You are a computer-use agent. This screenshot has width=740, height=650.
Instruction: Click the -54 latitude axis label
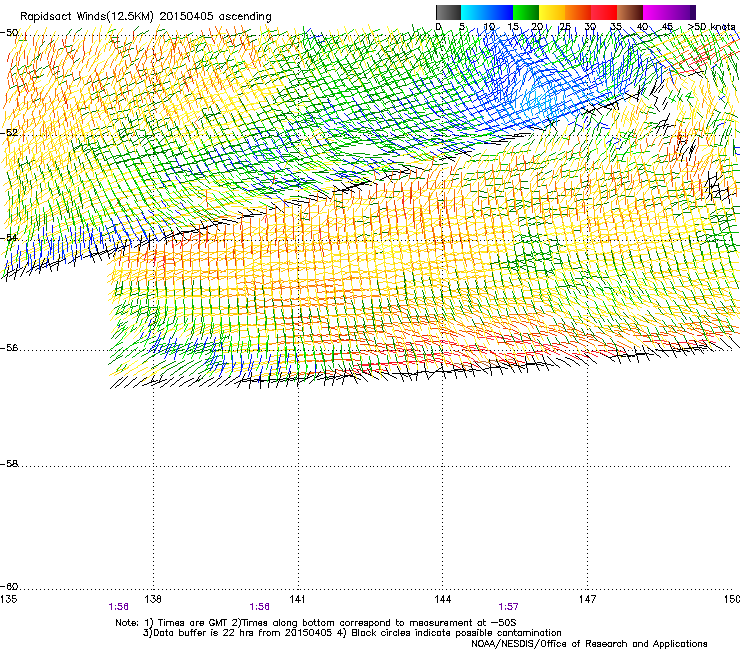[9, 237]
